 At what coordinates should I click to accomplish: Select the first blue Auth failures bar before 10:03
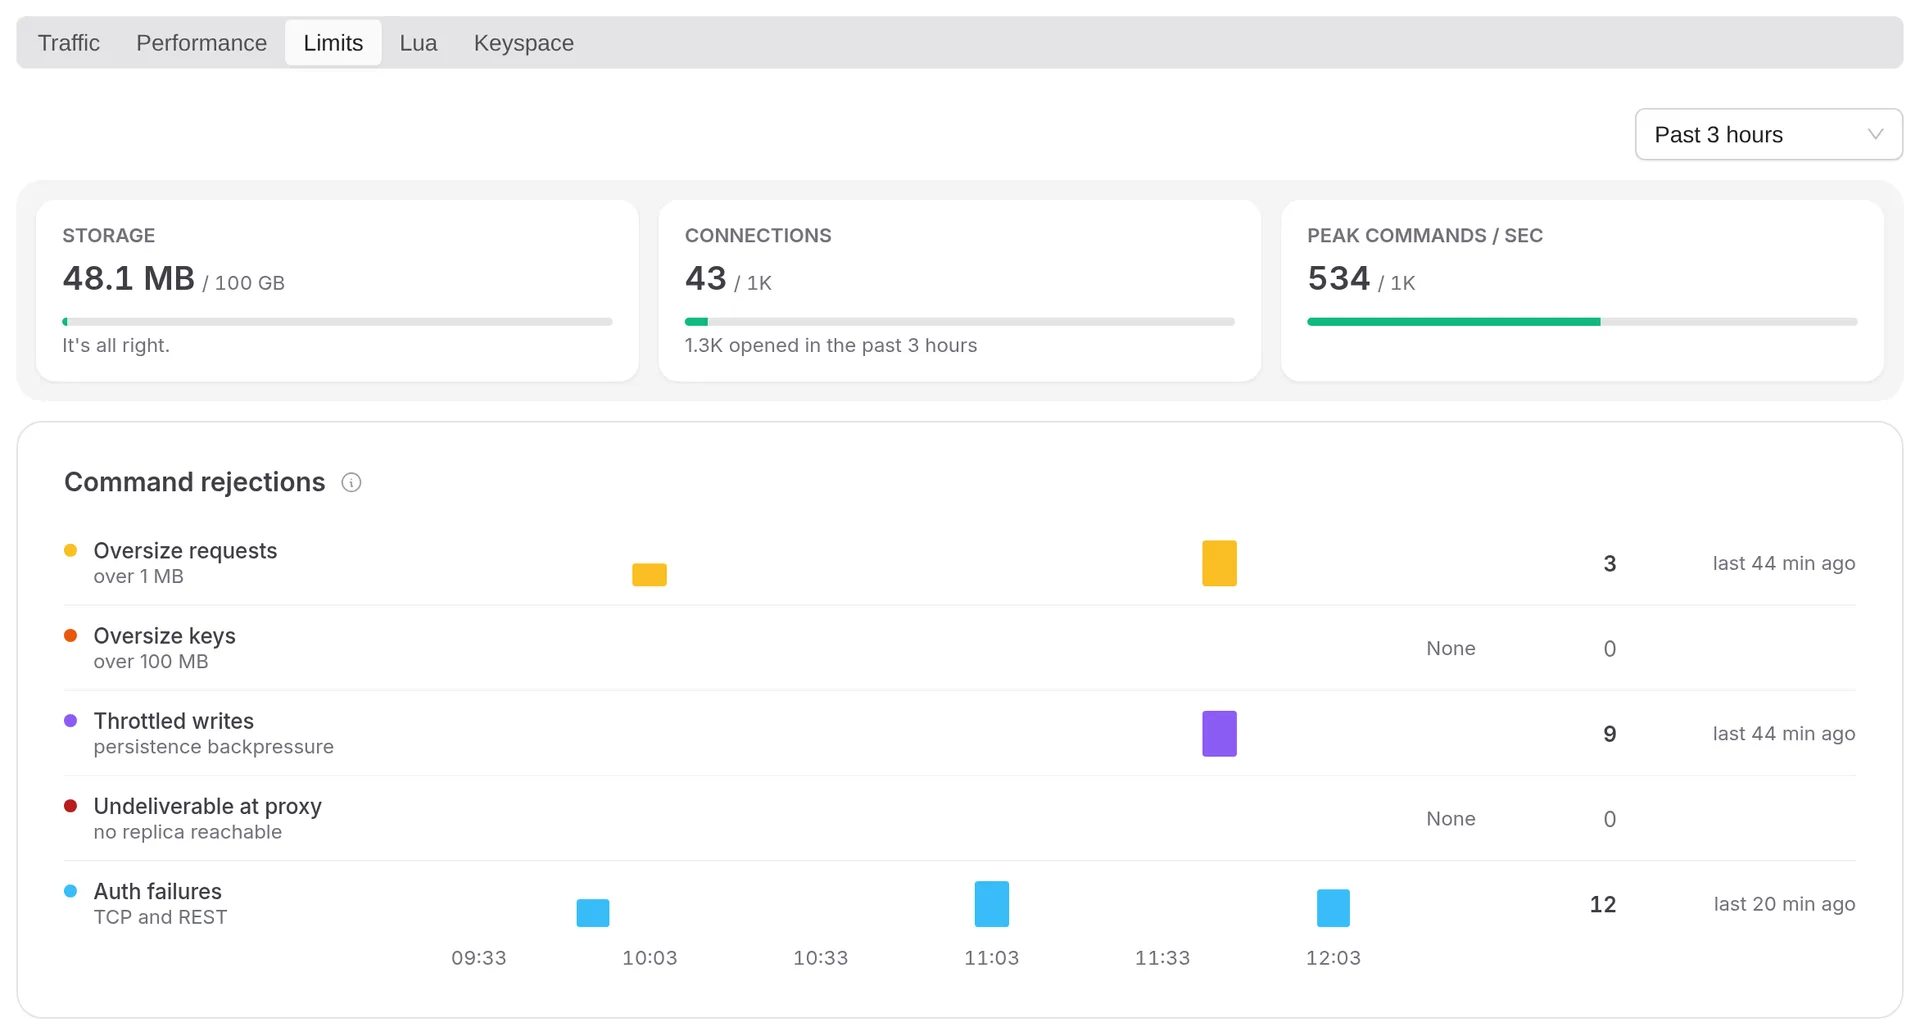593,913
